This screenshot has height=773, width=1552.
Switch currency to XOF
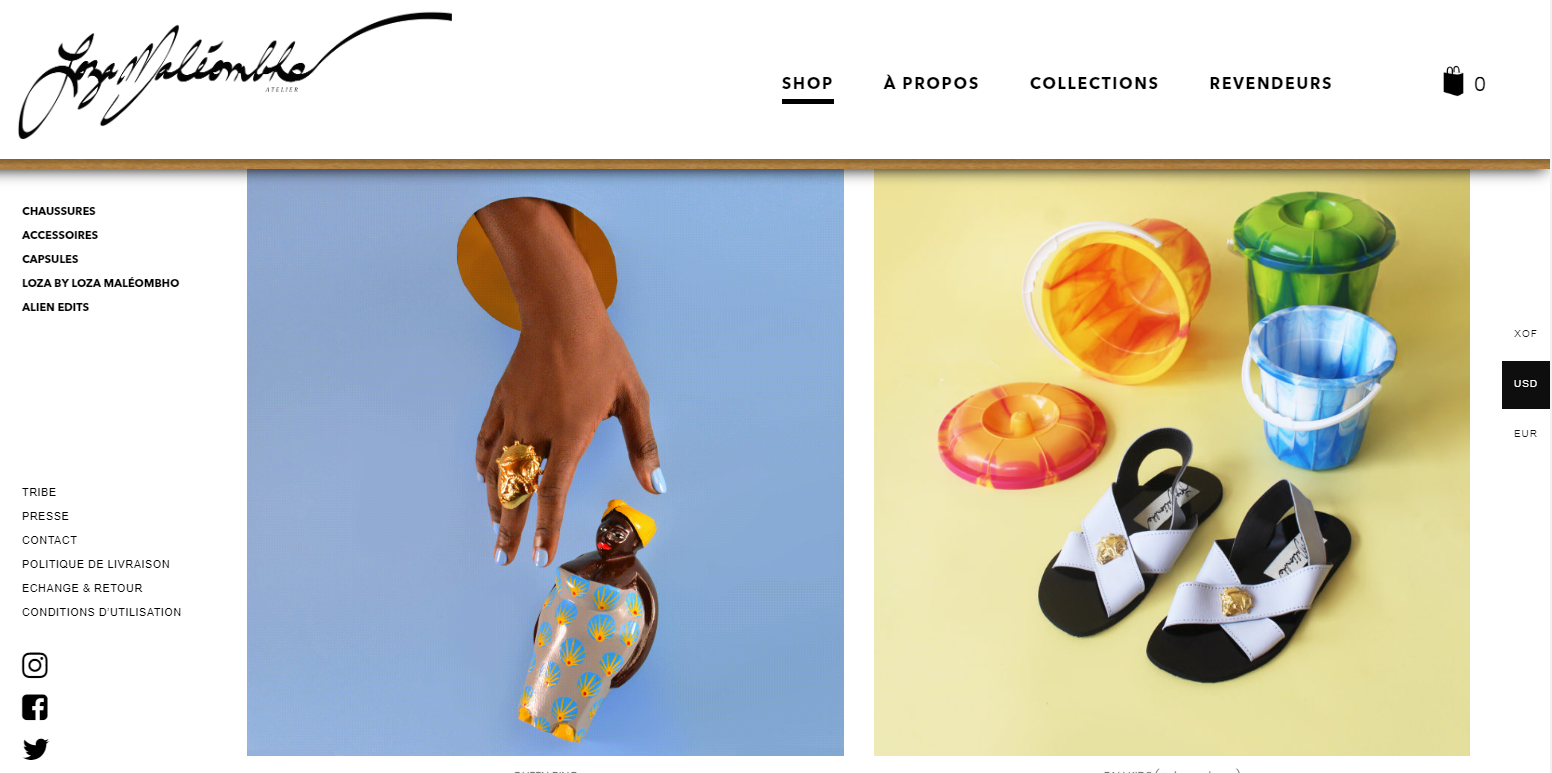click(1525, 334)
